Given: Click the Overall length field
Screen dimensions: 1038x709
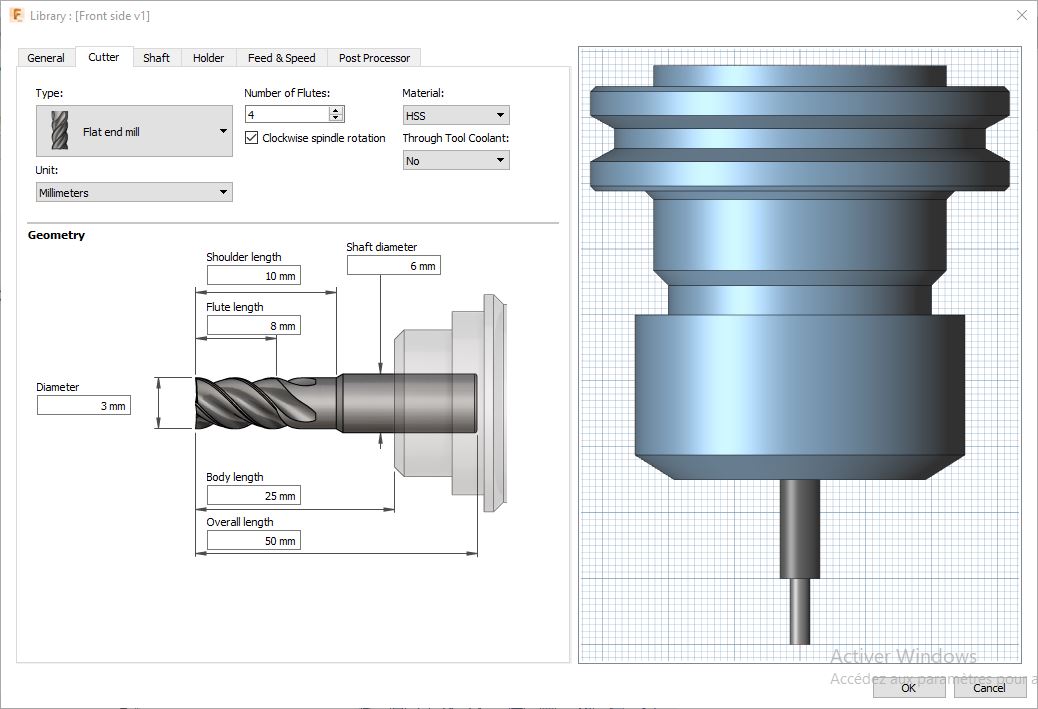Looking at the screenshot, I should (x=254, y=541).
